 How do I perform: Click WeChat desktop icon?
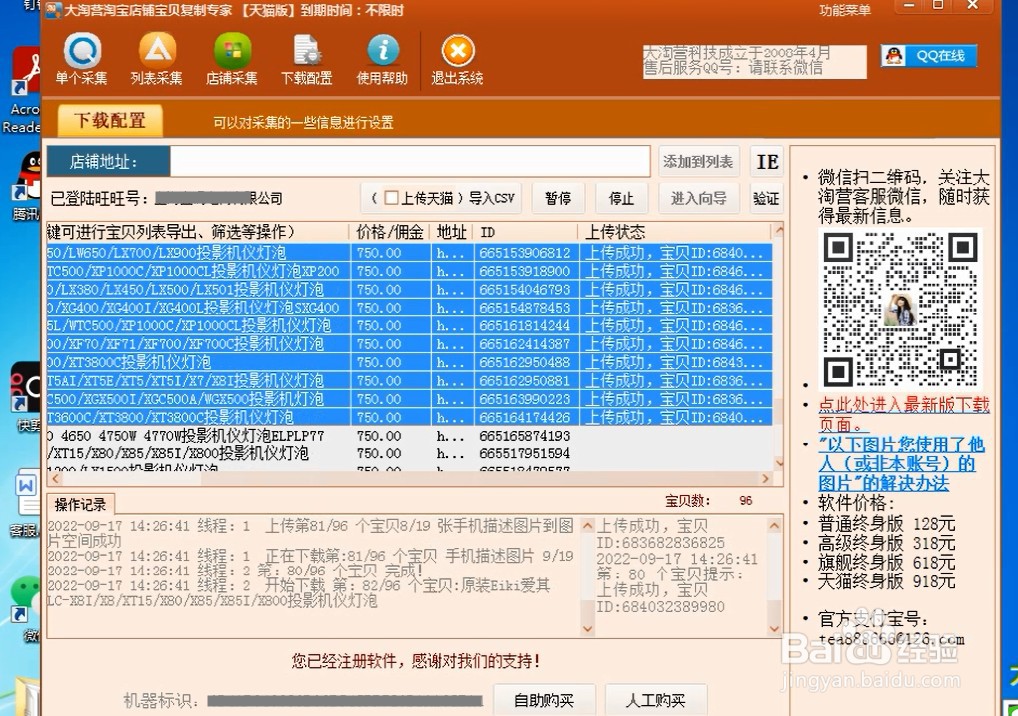click(x=27, y=607)
